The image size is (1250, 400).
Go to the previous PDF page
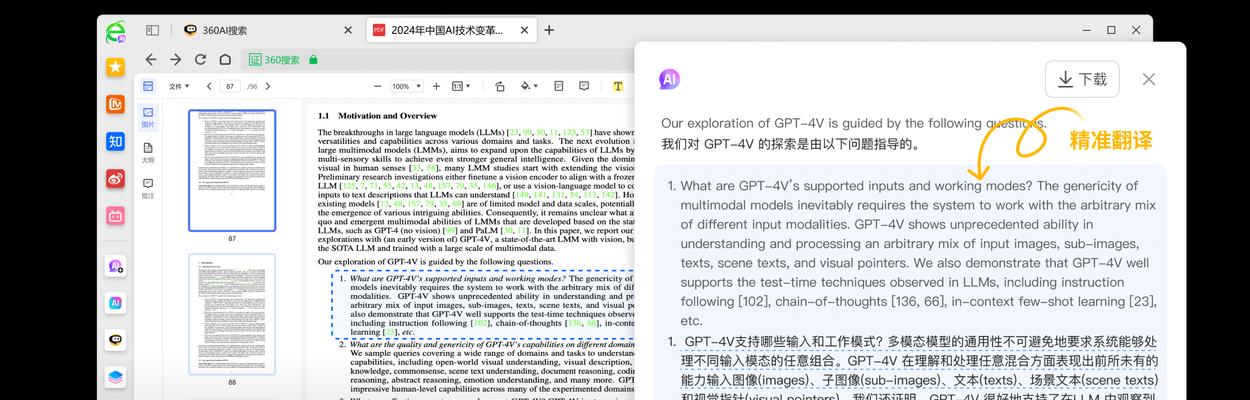tap(210, 86)
